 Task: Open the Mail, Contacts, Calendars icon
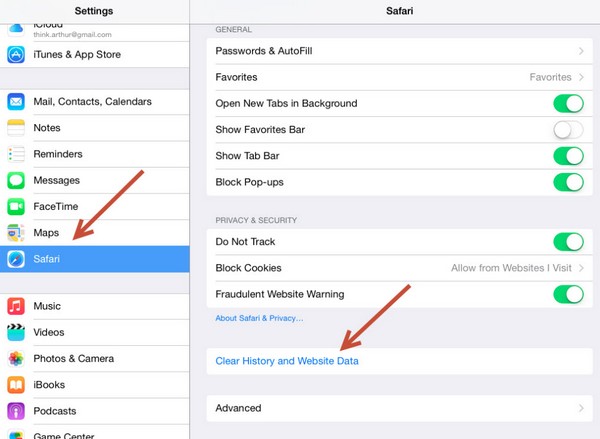pos(16,102)
